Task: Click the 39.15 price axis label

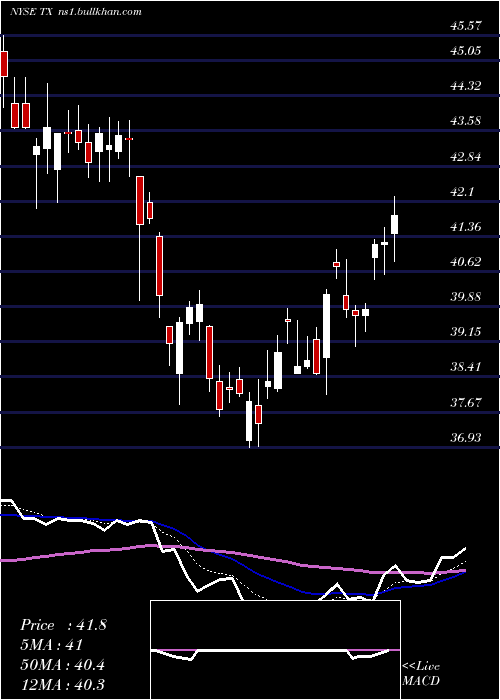Action: (466, 332)
